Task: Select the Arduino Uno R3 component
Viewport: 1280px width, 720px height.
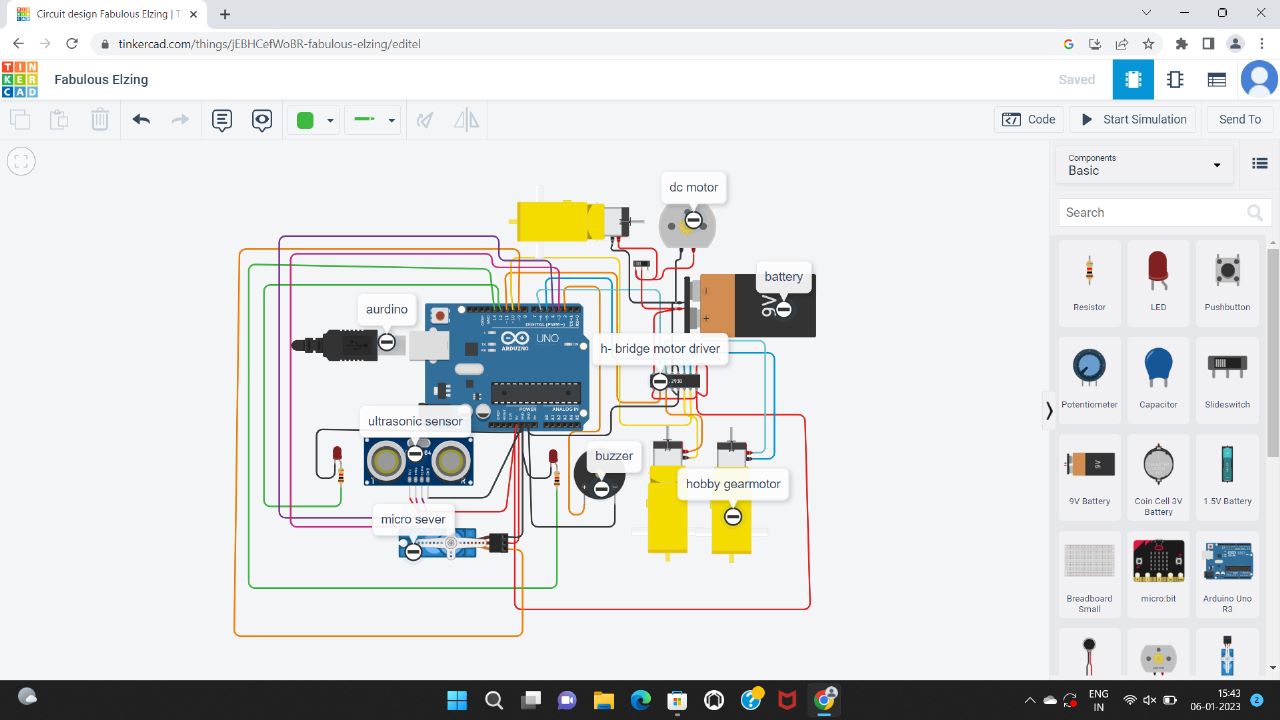Action: 1227,574
